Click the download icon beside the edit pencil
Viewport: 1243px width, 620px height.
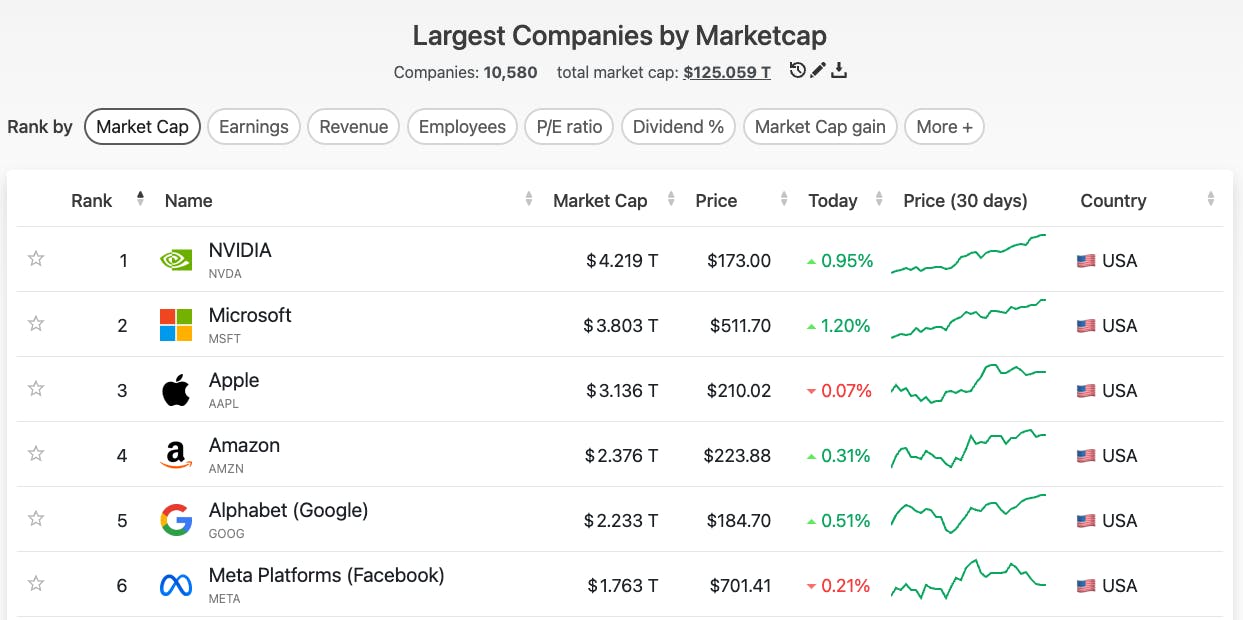coord(839,70)
